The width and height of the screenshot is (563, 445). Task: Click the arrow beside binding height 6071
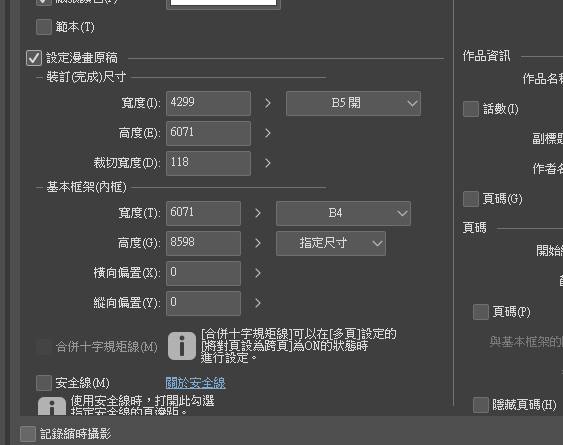(x=268, y=133)
